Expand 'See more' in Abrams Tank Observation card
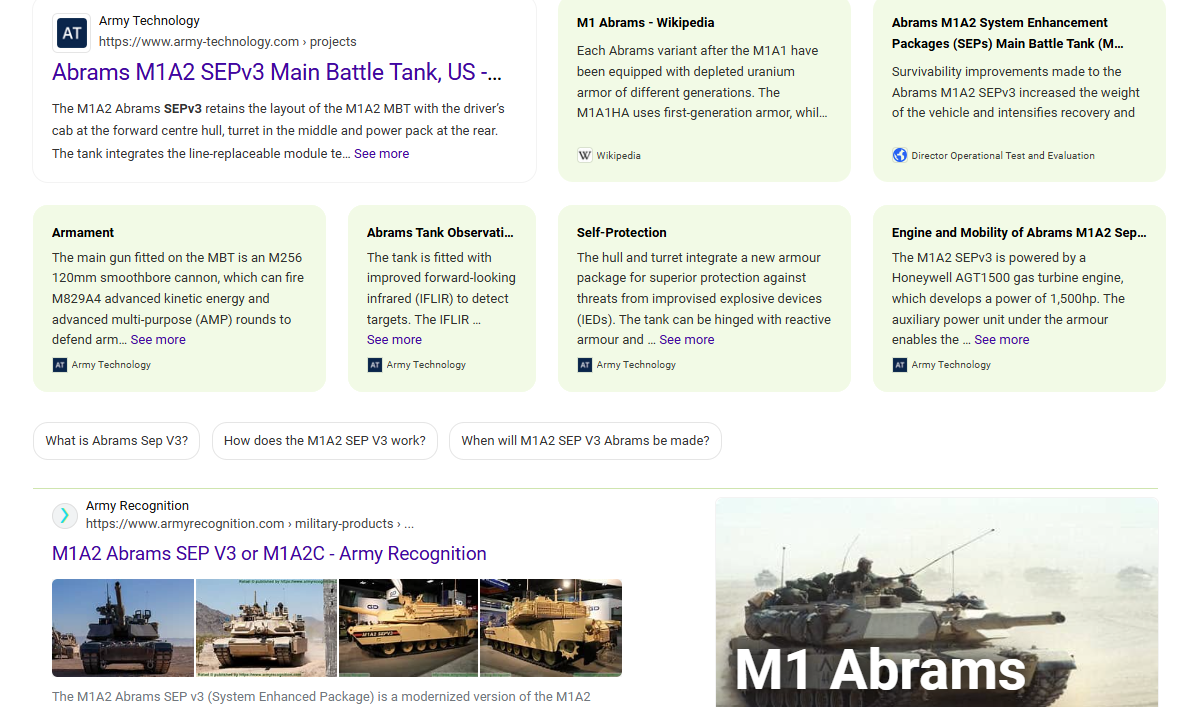The height and width of the screenshot is (707, 1200). pyautogui.click(x=394, y=340)
